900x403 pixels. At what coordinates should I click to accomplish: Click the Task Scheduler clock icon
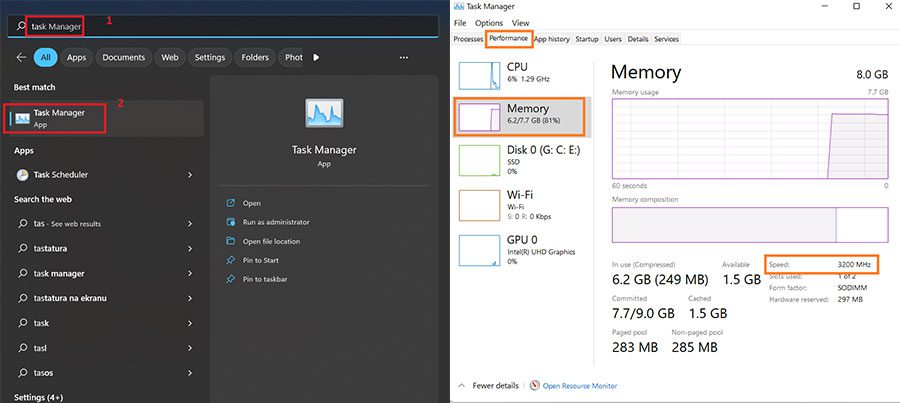pos(22,175)
